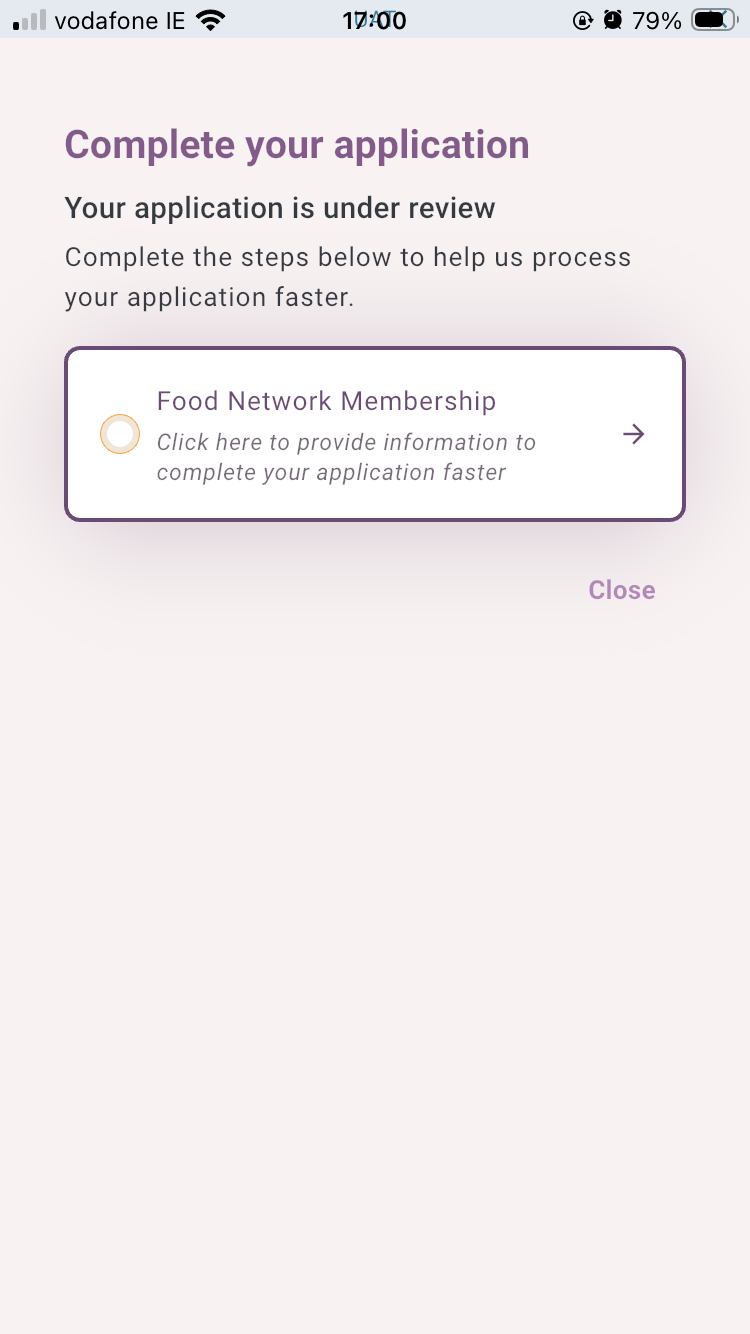Click the arrow icon on the membership card
750x1334 pixels.
(x=633, y=434)
